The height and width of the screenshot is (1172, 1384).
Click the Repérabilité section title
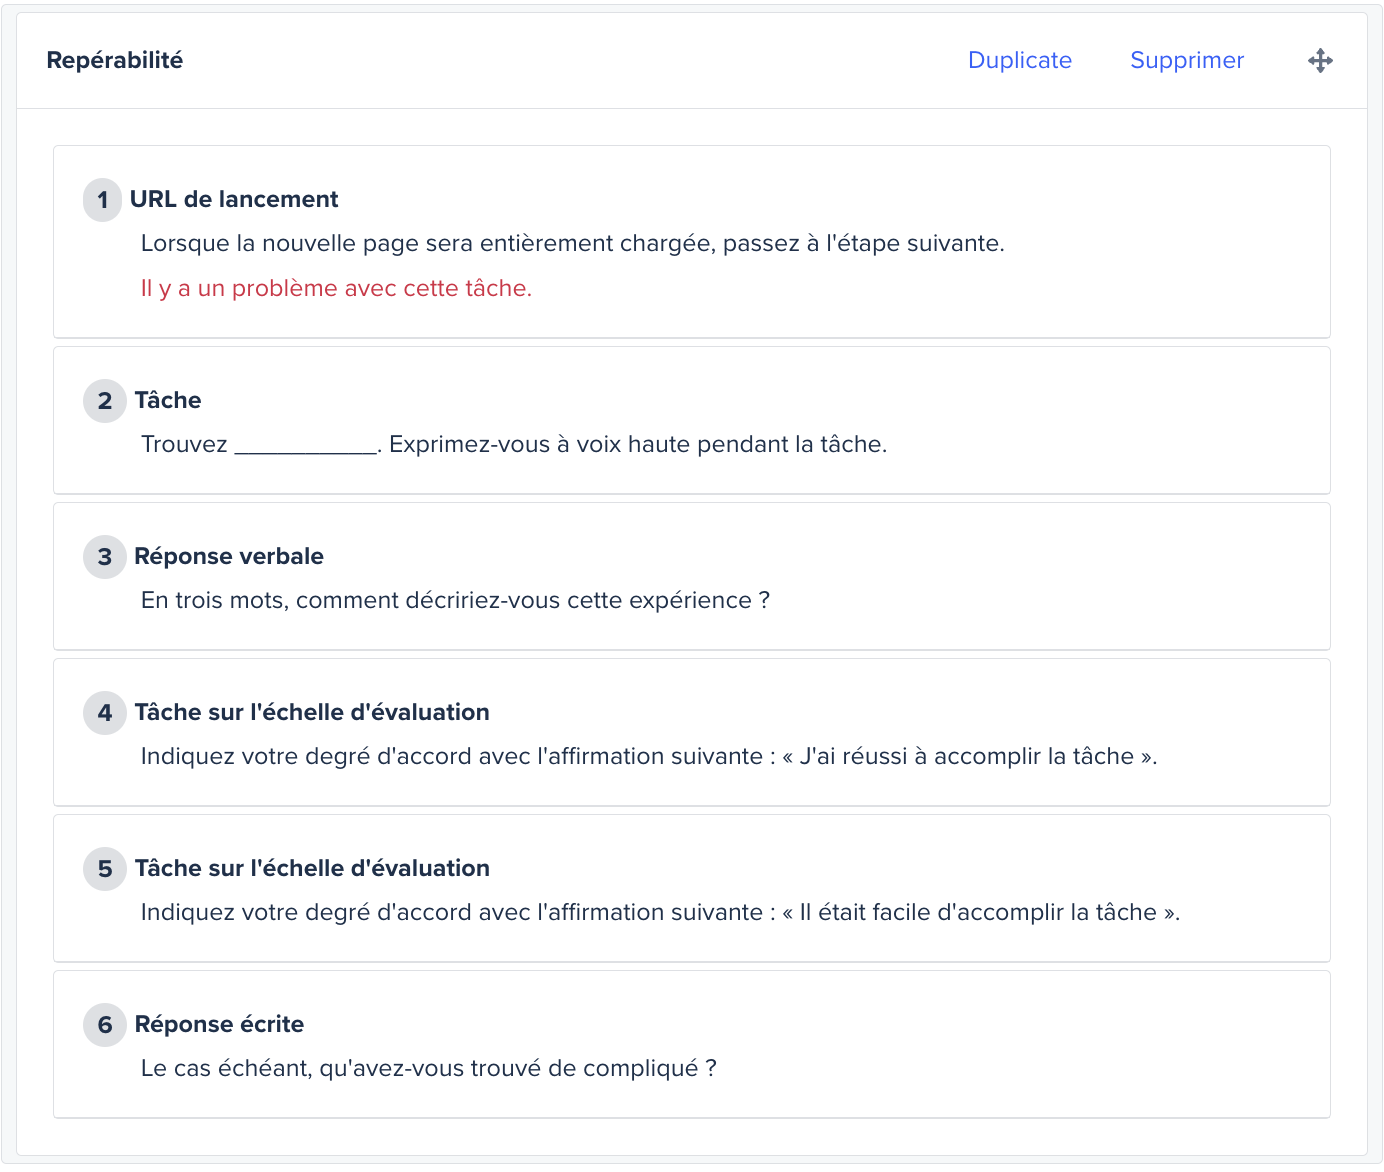click(x=115, y=61)
